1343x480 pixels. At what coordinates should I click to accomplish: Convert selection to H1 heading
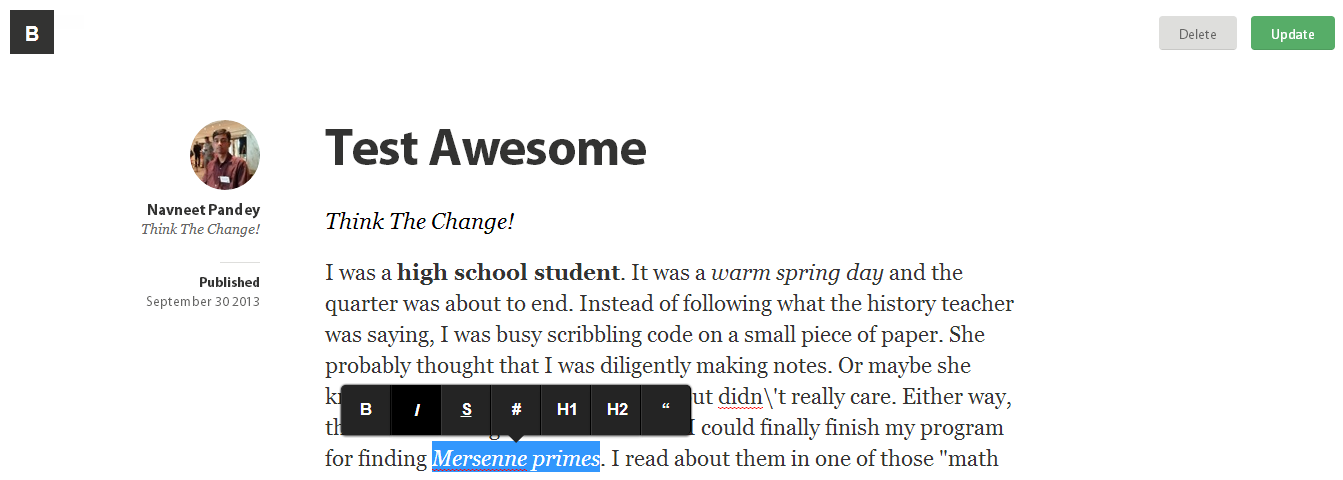(566, 410)
